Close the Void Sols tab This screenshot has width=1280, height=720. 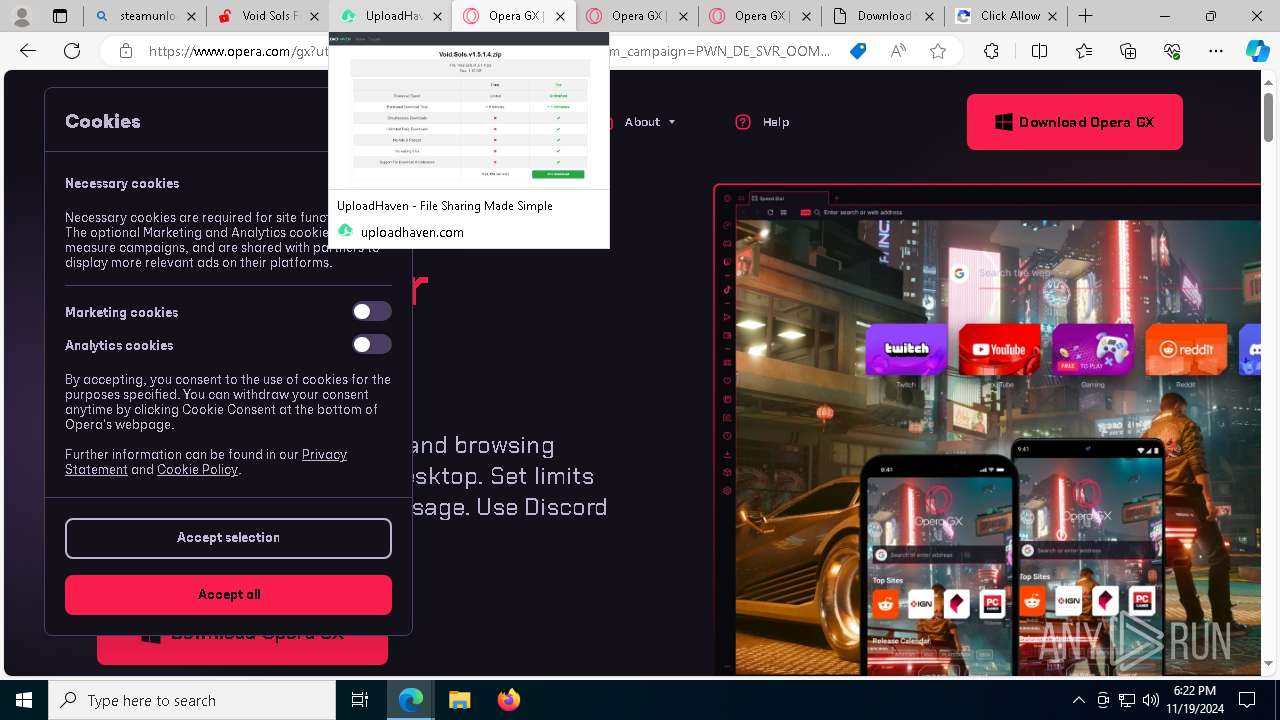[x=315, y=16]
